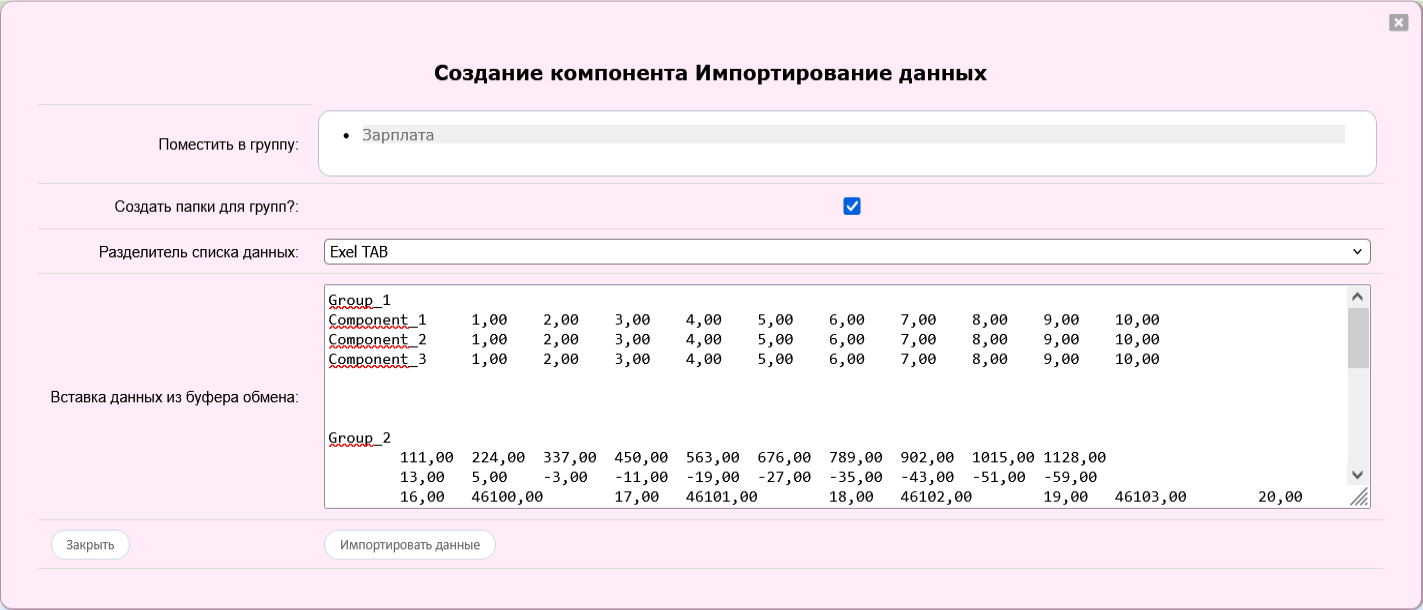Click the Закрыть button
This screenshot has width=1423, height=610.
(90, 545)
